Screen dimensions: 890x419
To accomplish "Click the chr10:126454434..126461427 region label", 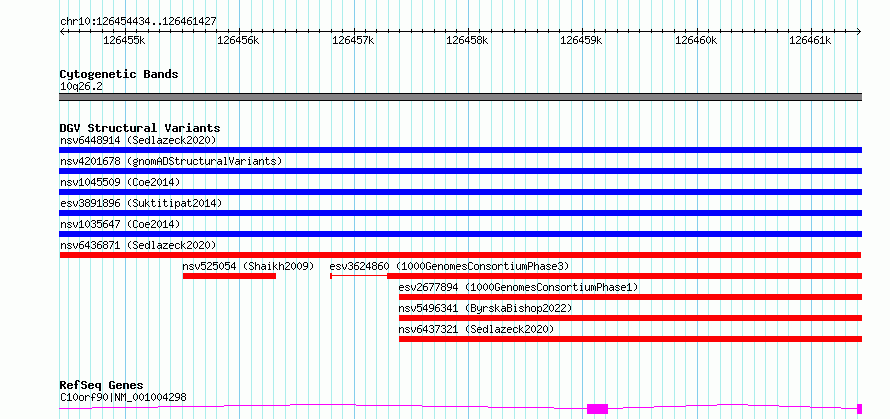I will (x=138, y=22).
